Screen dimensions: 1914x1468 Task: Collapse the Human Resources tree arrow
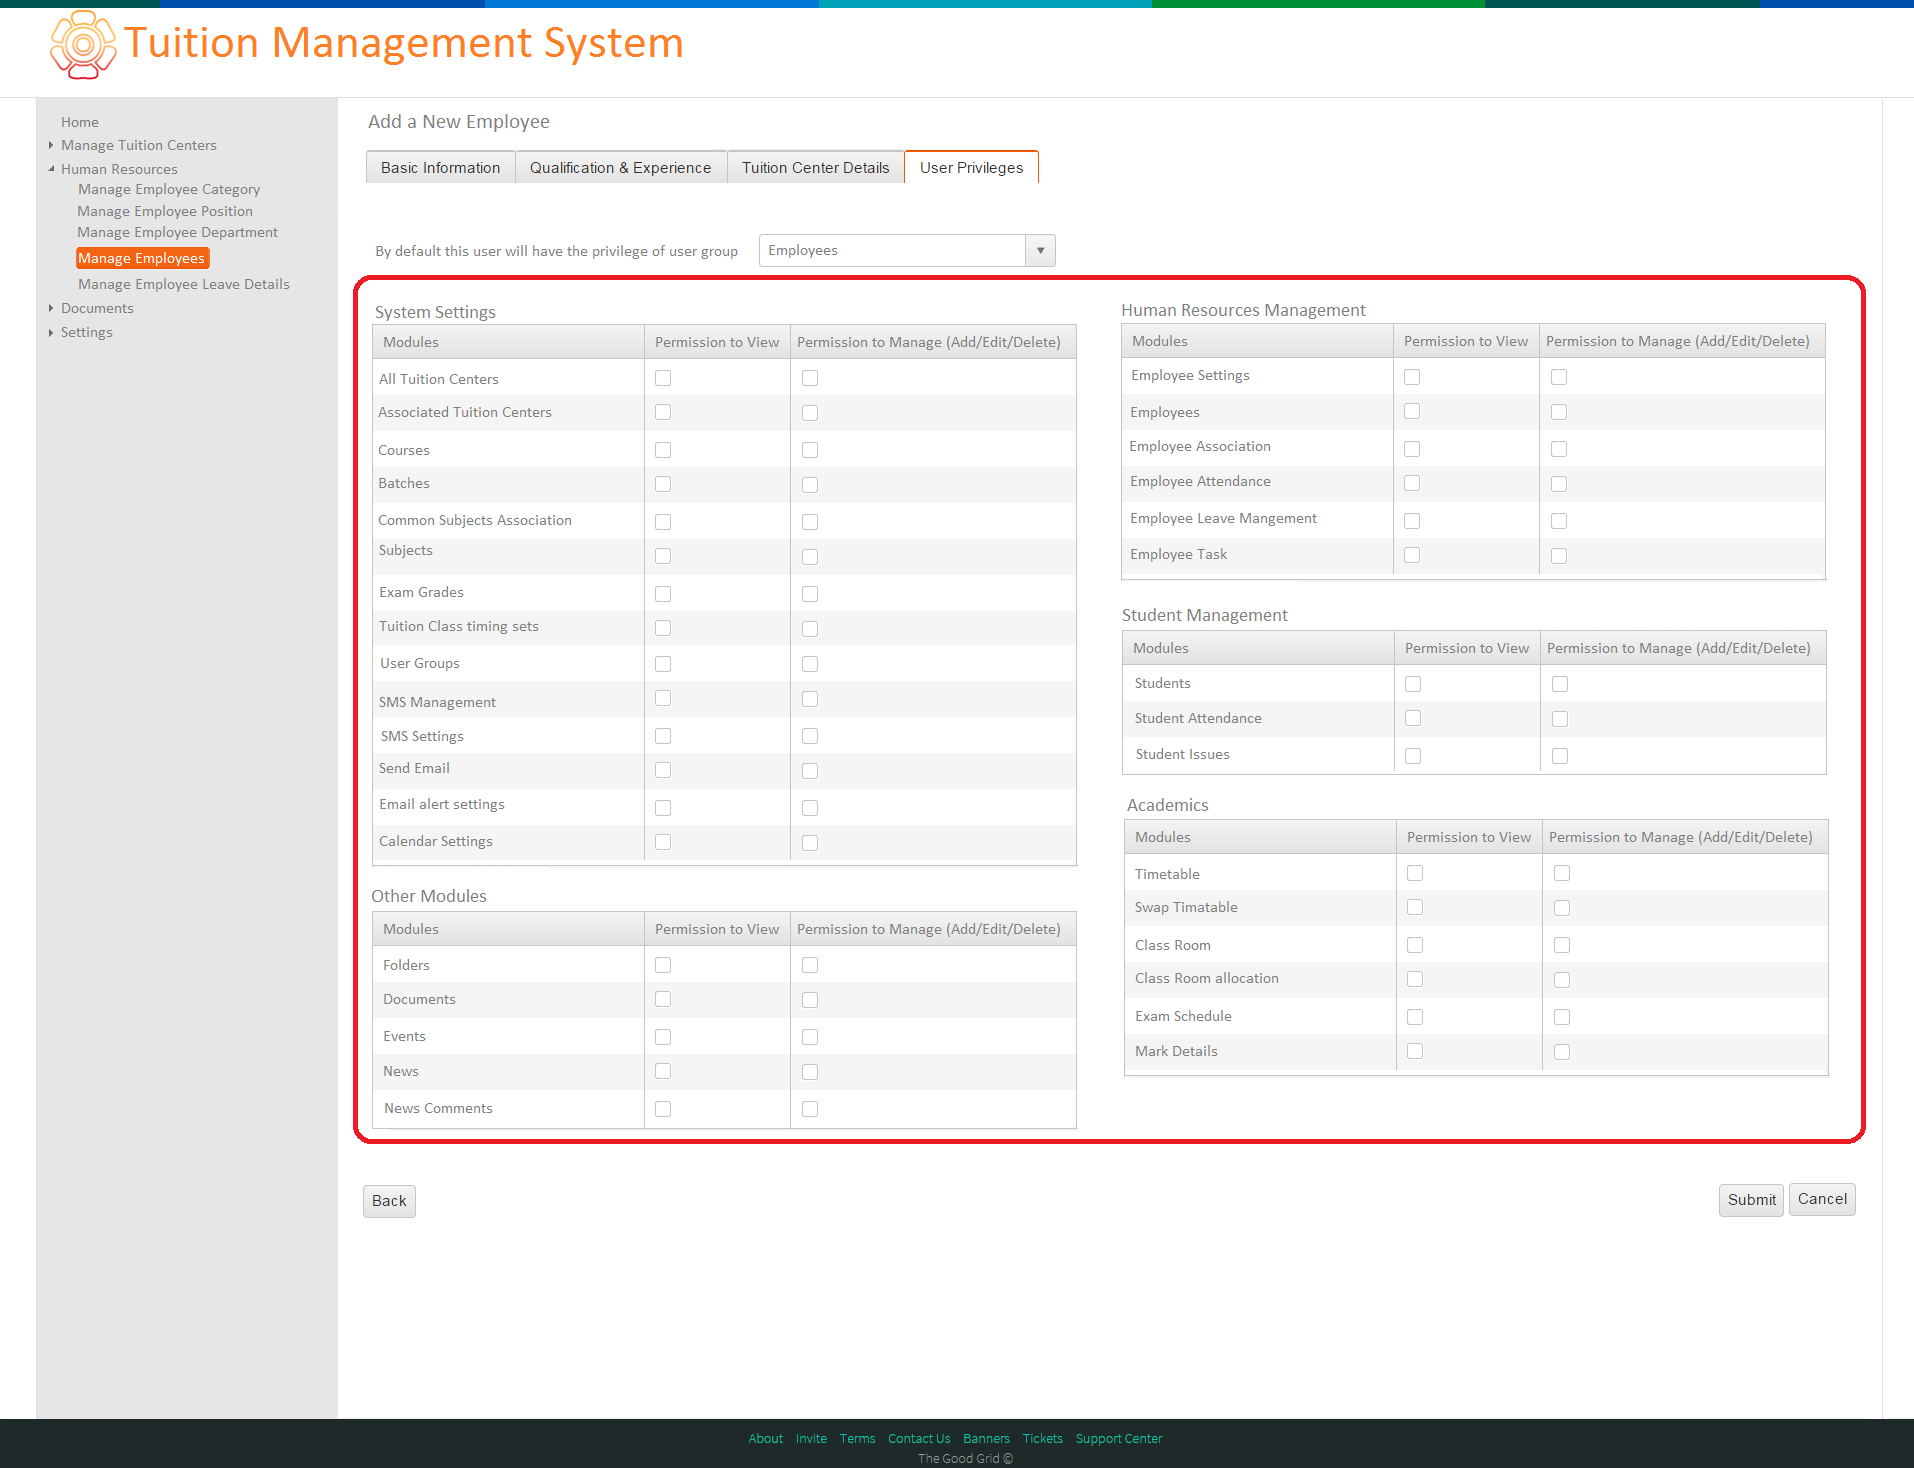click(x=51, y=169)
